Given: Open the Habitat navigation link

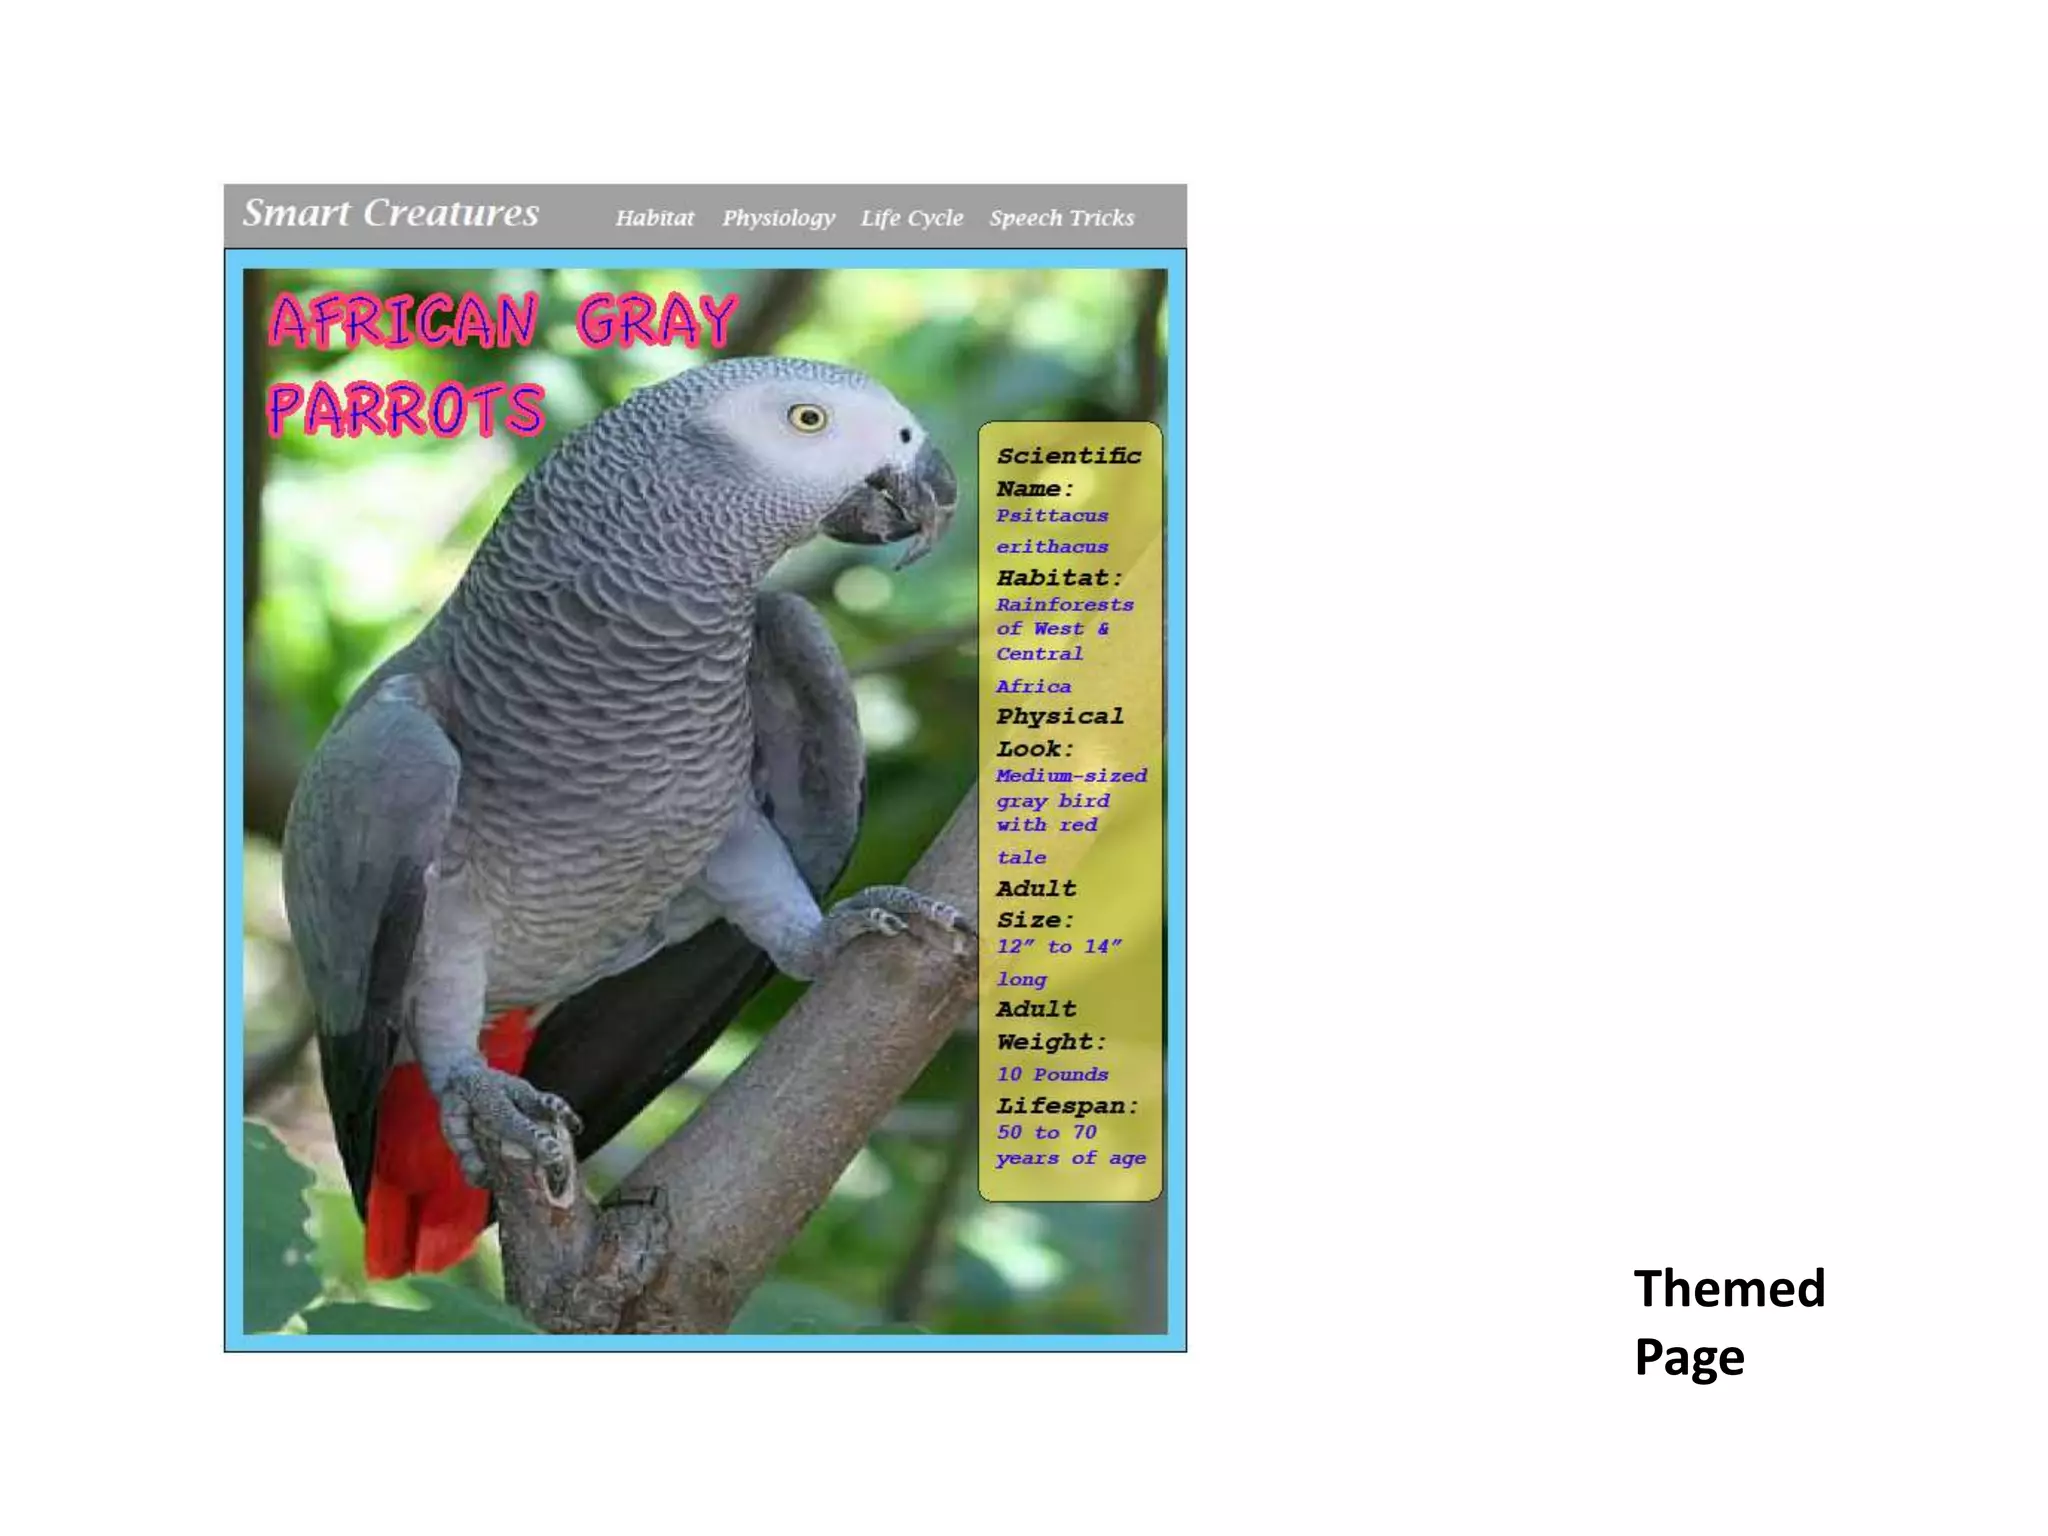Looking at the screenshot, I should (x=654, y=218).
